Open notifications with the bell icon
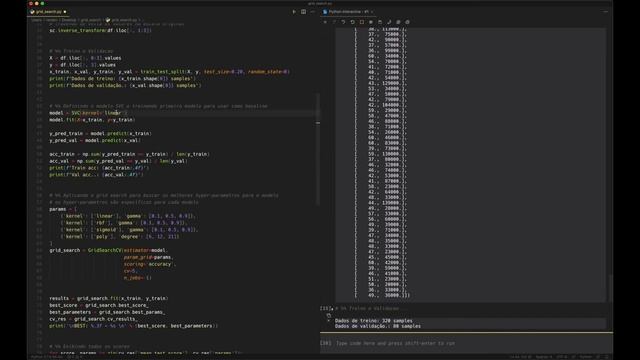This screenshot has height=360, width=640. (607, 357)
